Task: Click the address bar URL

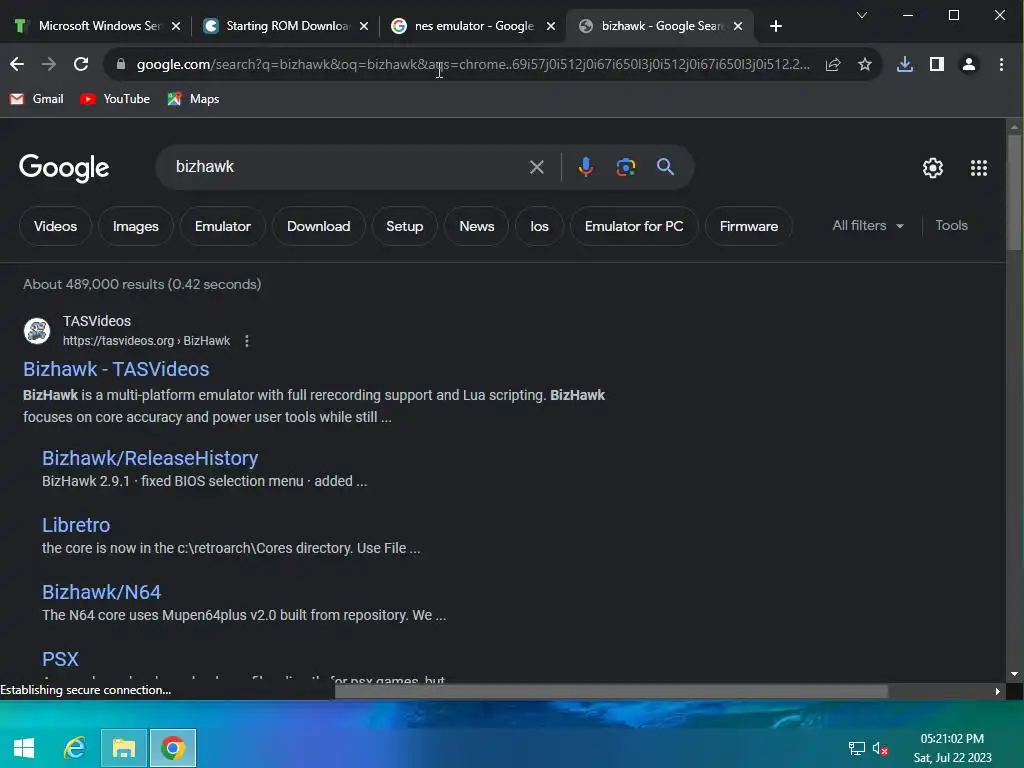Action: [473, 64]
